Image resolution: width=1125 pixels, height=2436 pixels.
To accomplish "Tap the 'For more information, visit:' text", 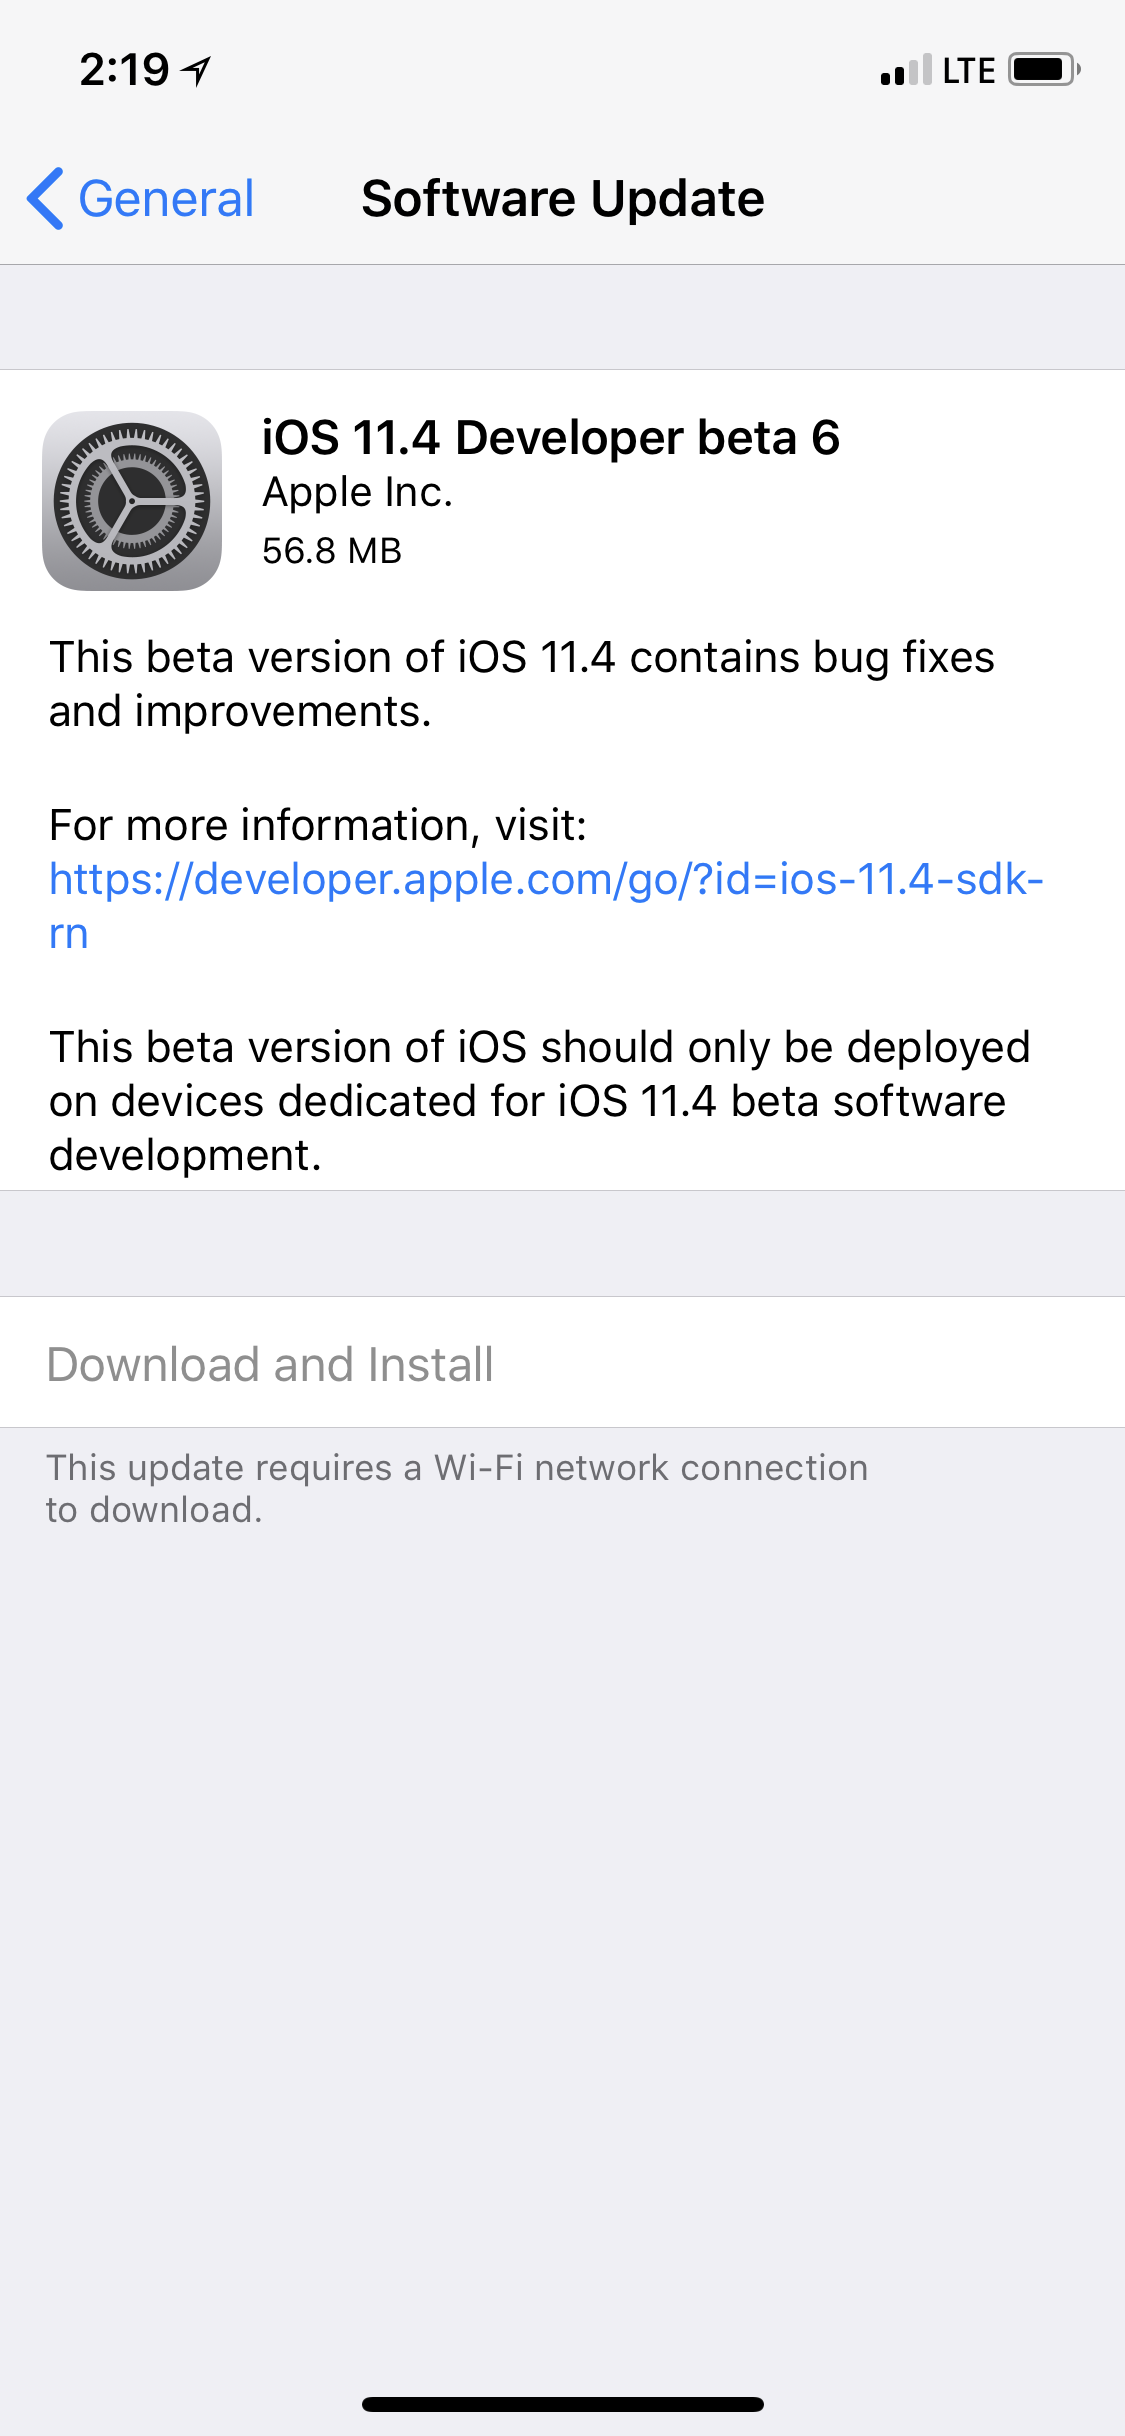I will click(318, 826).
